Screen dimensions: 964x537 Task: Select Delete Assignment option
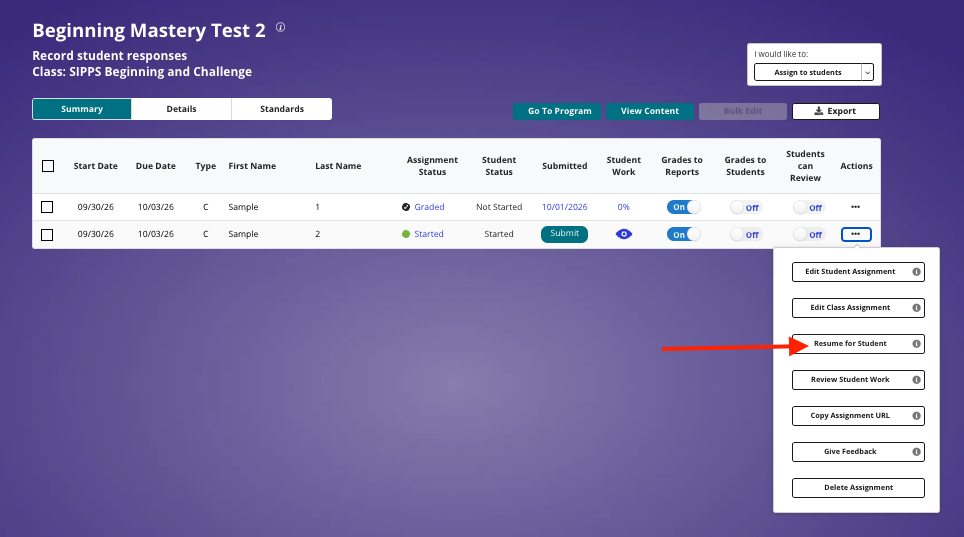point(858,488)
